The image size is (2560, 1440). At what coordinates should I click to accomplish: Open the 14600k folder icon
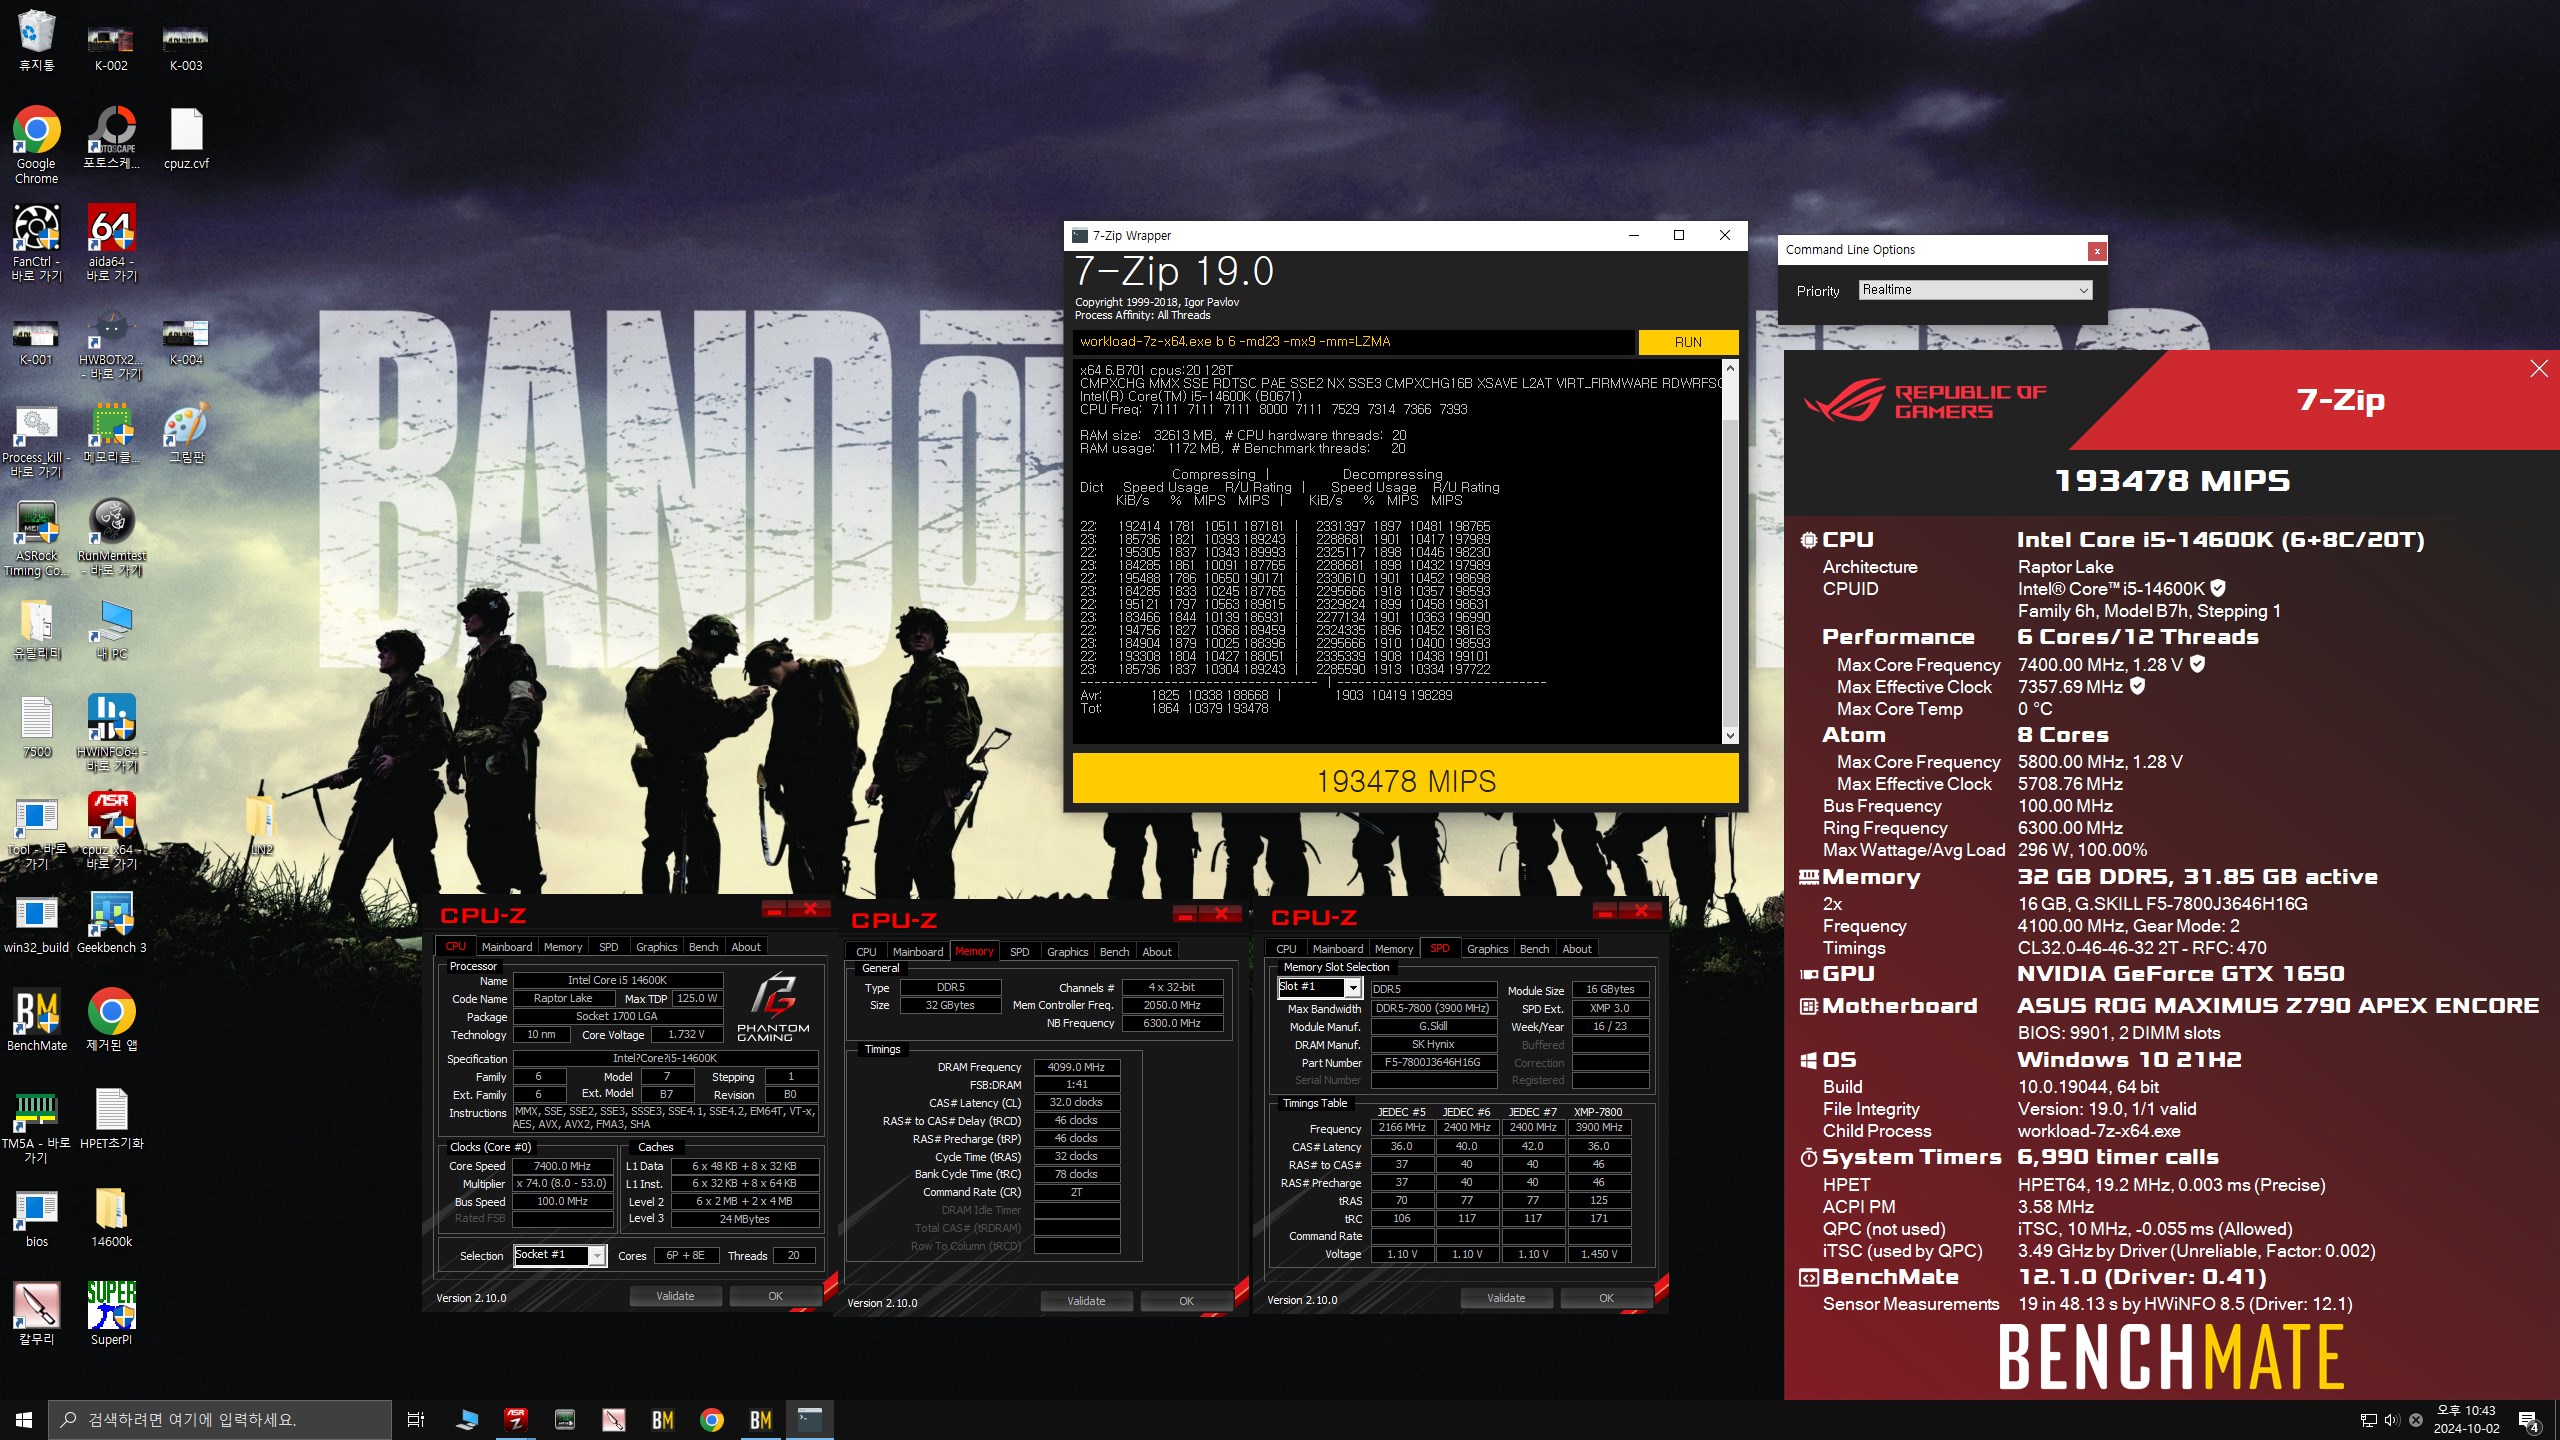pyautogui.click(x=111, y=1216)
